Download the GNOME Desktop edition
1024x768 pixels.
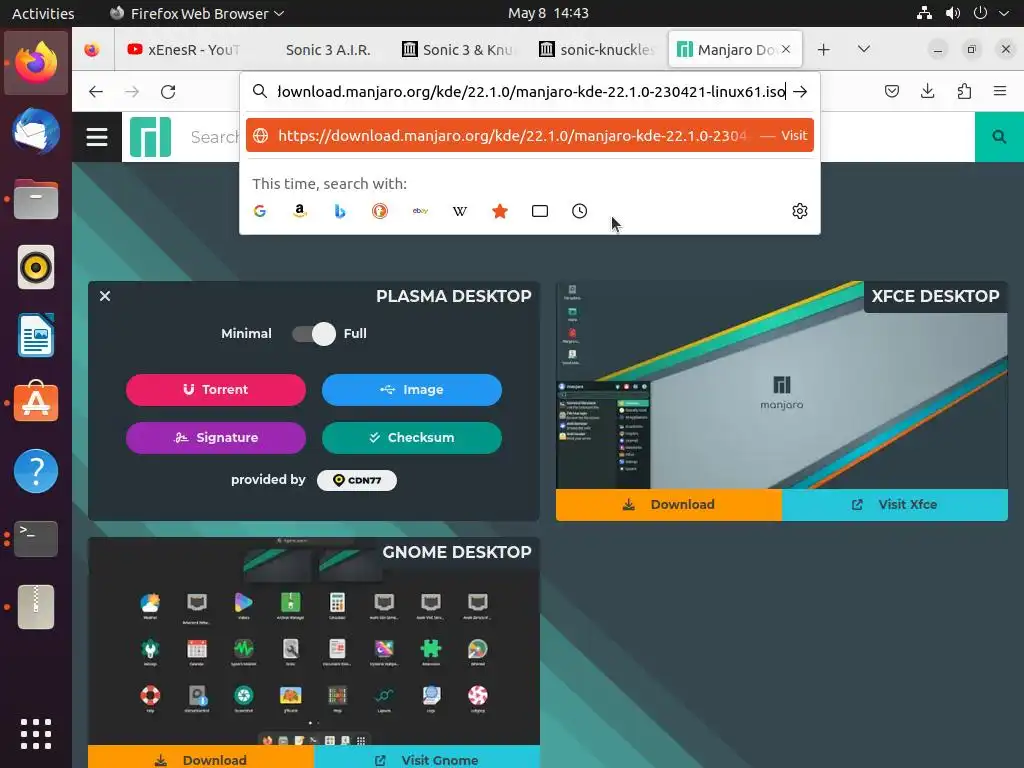pos(201,757)
